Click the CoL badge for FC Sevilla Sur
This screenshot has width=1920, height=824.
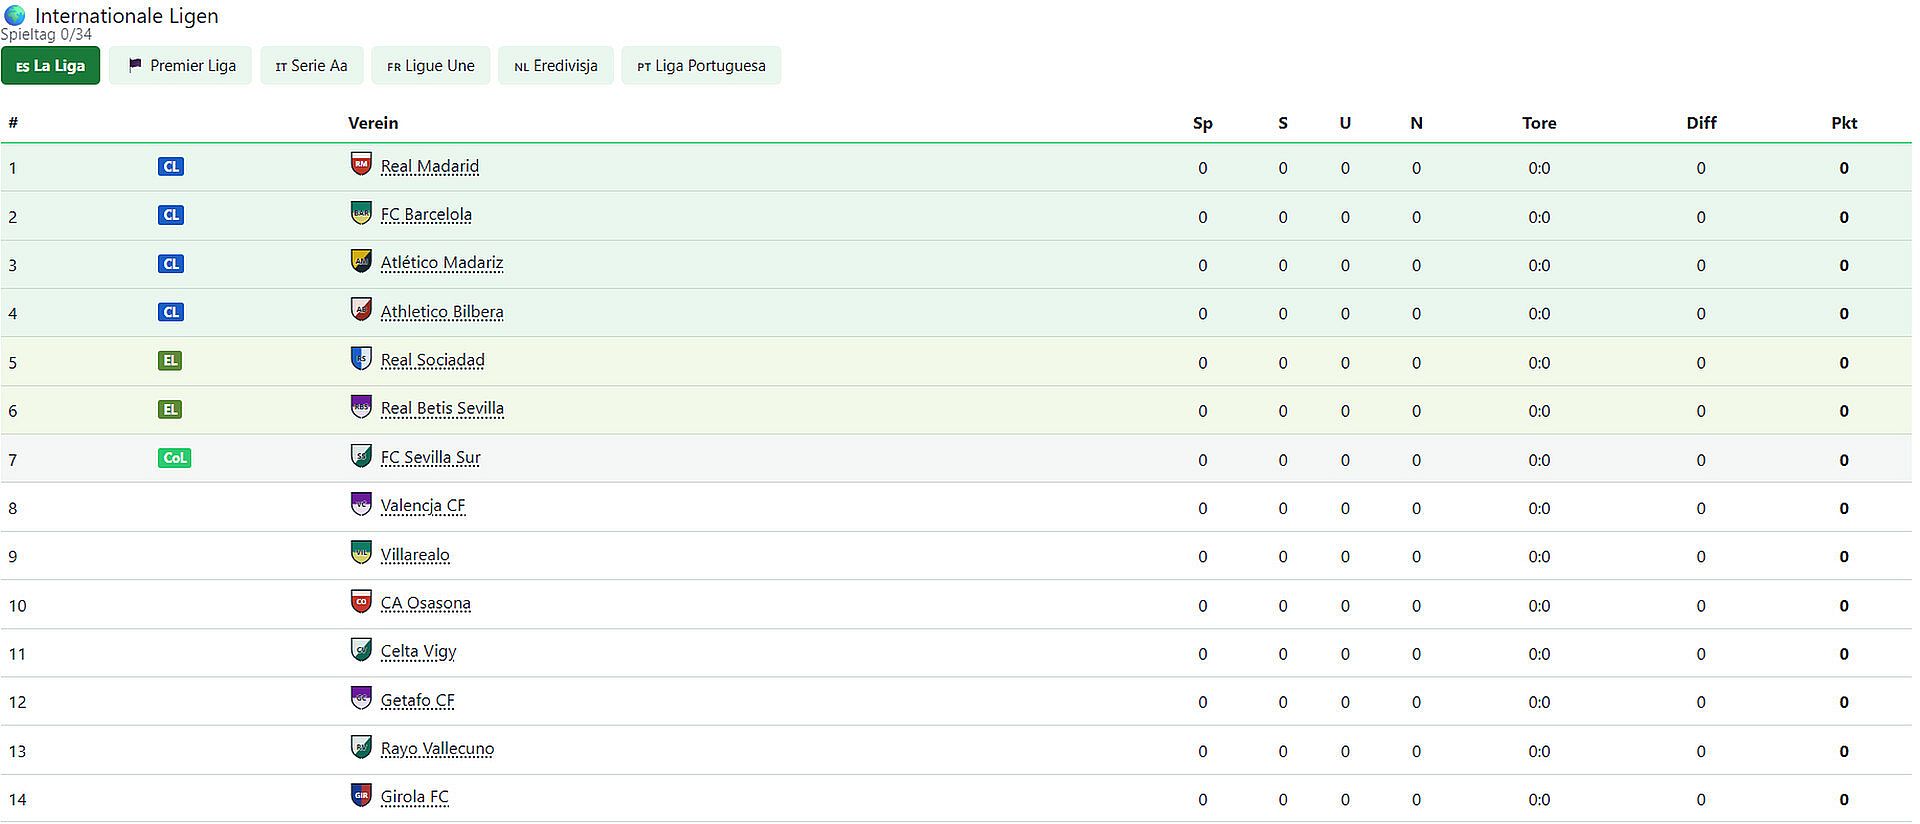pyautogui.click(x=175, y=458)
